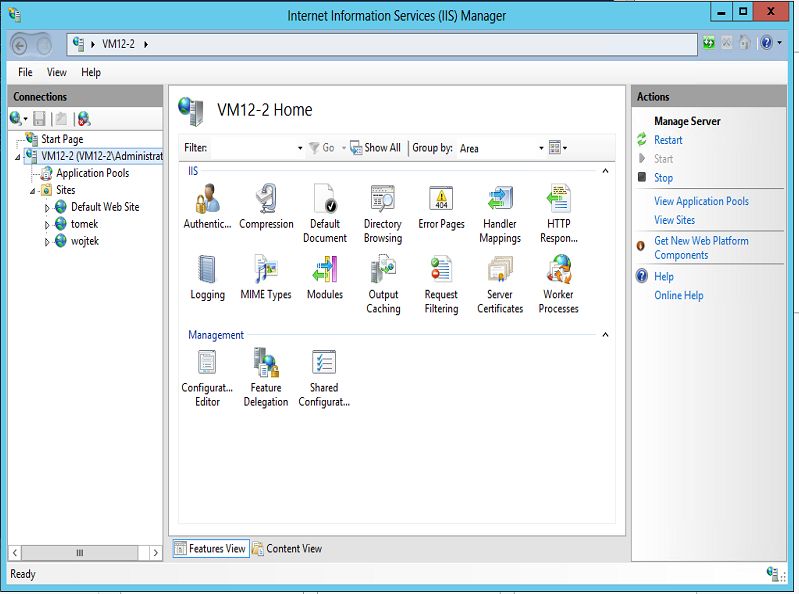The width and height of the screenshot is (799, 594).
Task: Click the back navigation arrow
Action: [x=19, y=46]
